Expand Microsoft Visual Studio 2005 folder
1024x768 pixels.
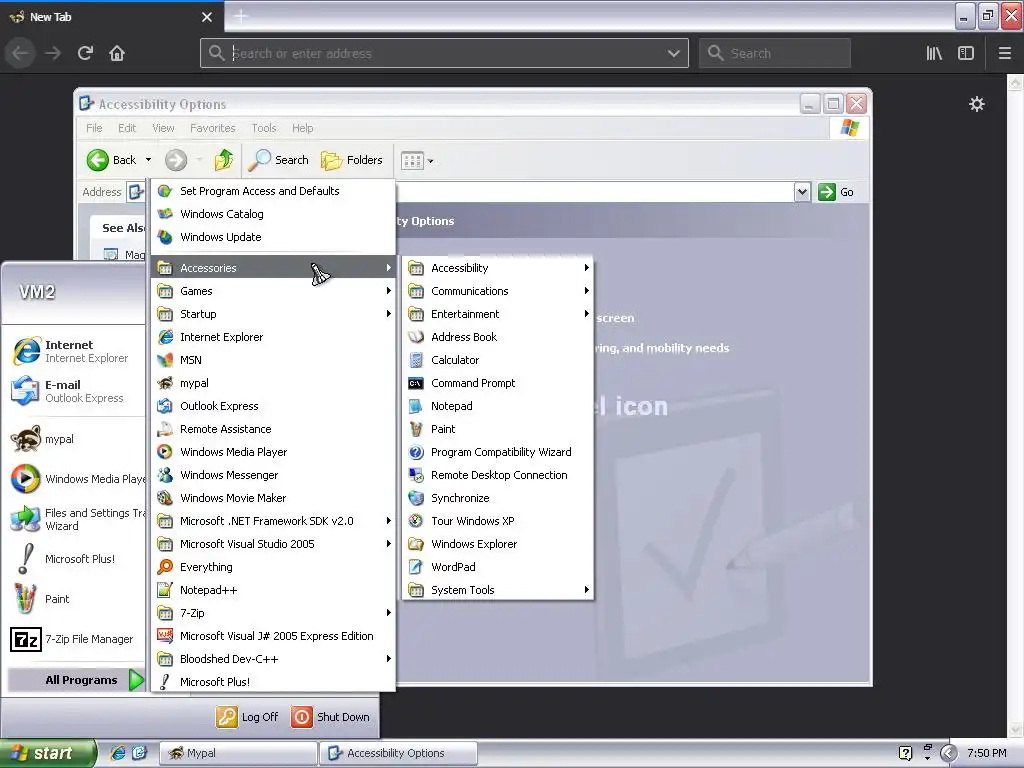tap(273, 544)
